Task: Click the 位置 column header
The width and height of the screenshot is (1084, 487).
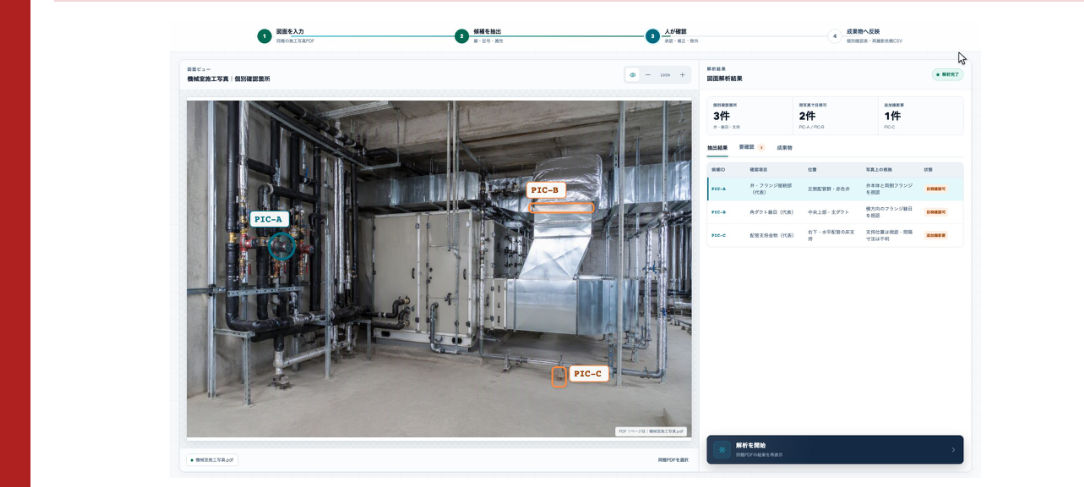Action: click(812, 169)
